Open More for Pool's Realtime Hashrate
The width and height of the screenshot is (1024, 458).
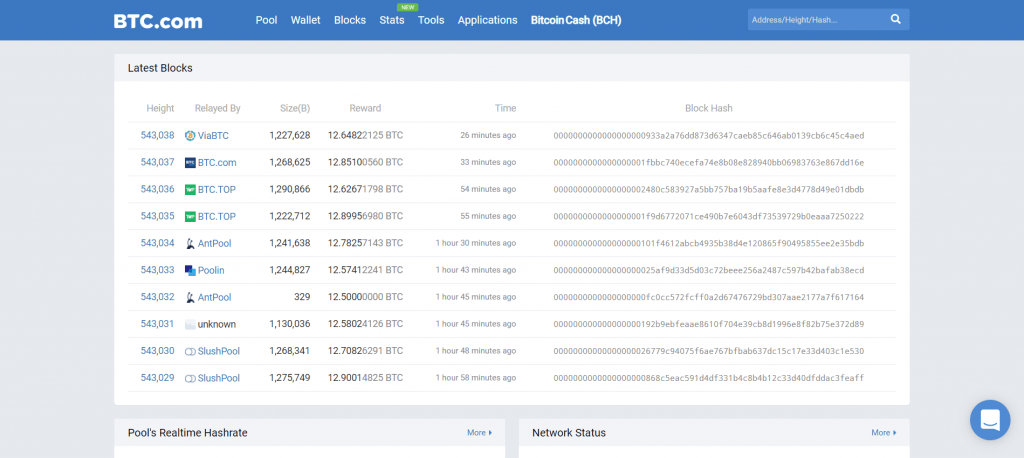pyautogui.click(x=479, y=433)
